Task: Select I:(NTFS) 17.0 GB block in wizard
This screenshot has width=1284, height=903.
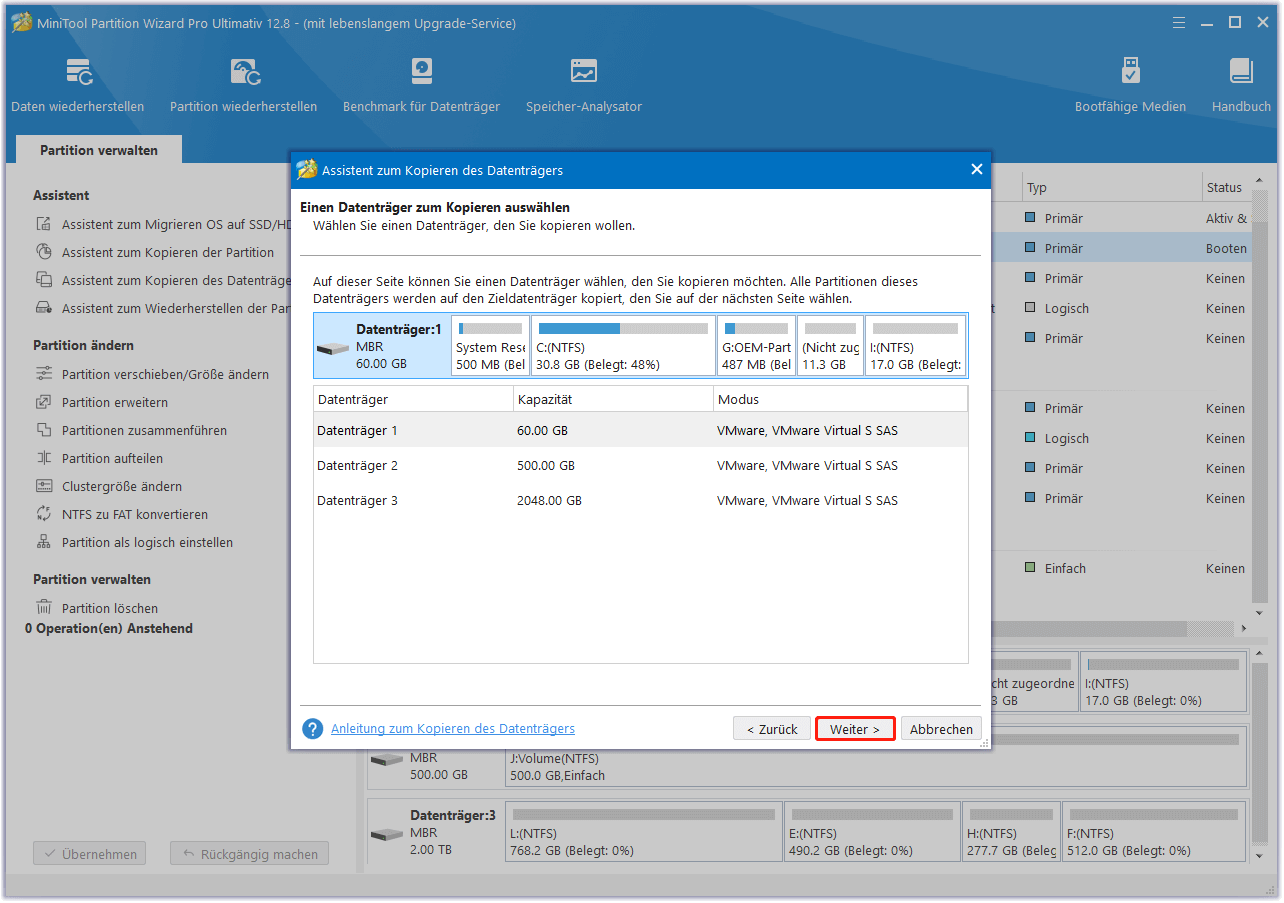Action: coord(915,346)
